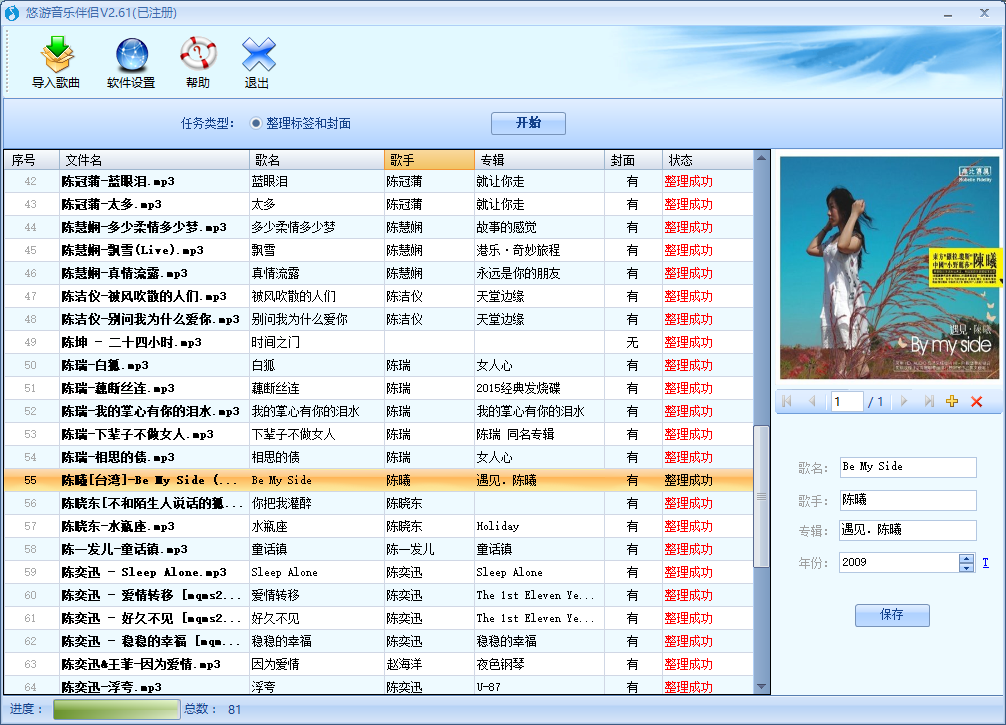The image size is (1006, 725).
Task: Delete current cover using the red X icon
Action: click(976, 400)
